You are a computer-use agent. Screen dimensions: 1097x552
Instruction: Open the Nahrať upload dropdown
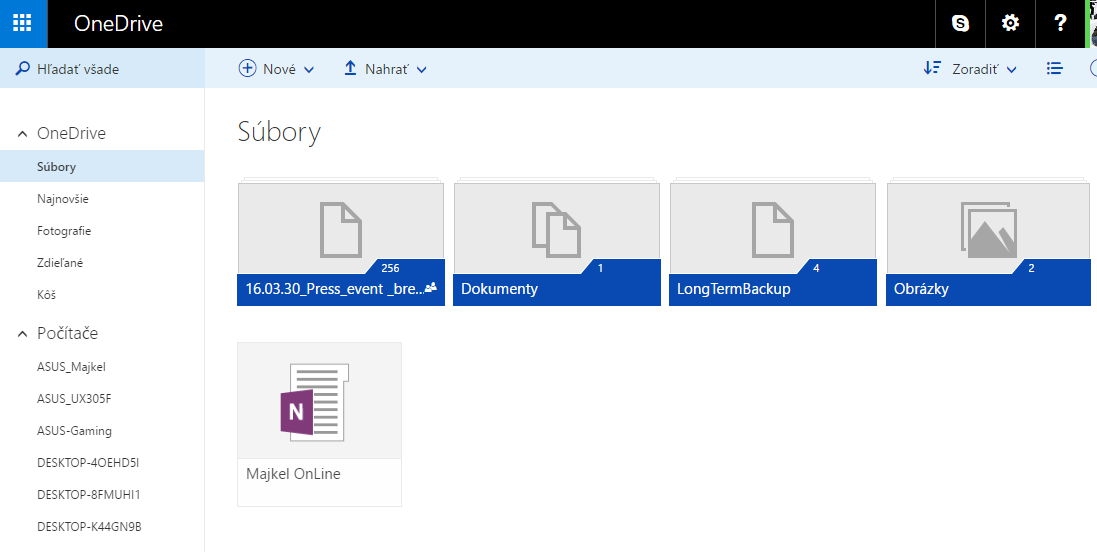(x=385, y=69)
